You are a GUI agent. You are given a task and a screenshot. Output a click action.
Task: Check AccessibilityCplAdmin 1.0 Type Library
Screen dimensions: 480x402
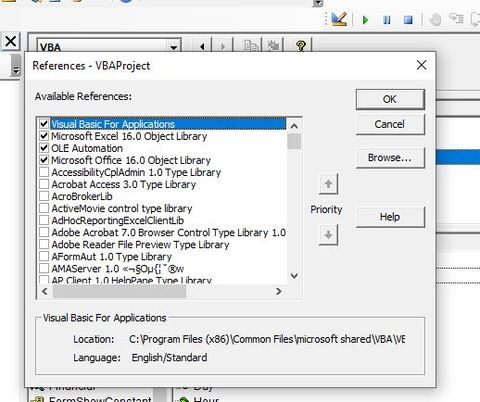[x=44, y=172]
